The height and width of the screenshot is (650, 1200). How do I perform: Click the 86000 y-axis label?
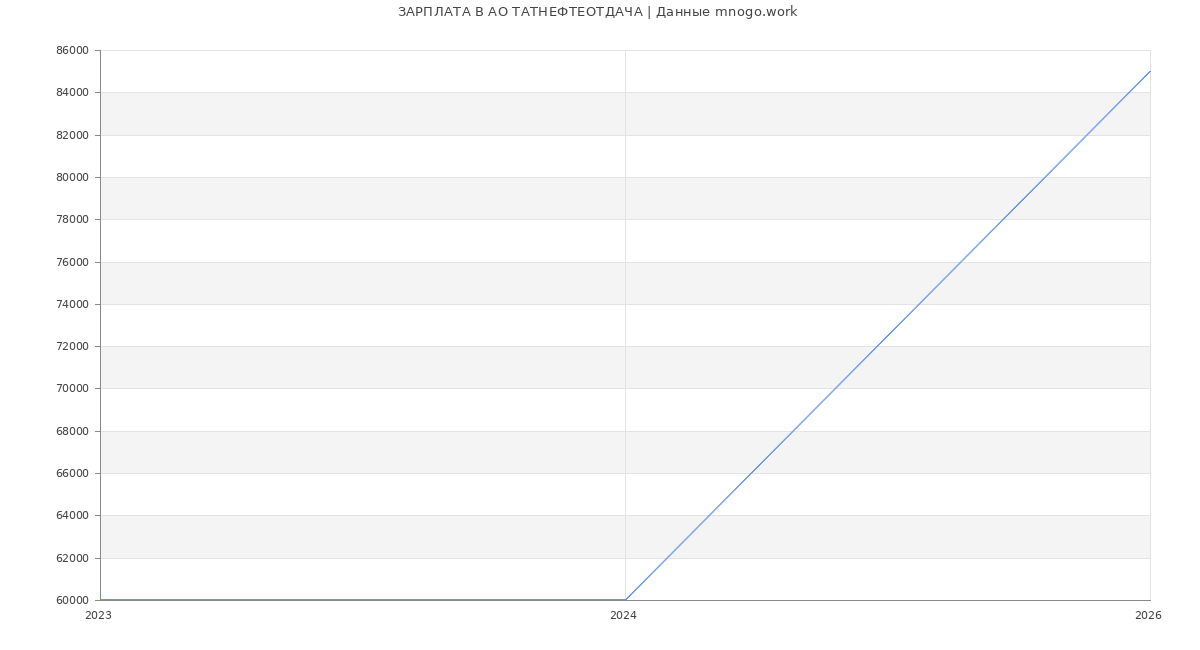point(74,51)
